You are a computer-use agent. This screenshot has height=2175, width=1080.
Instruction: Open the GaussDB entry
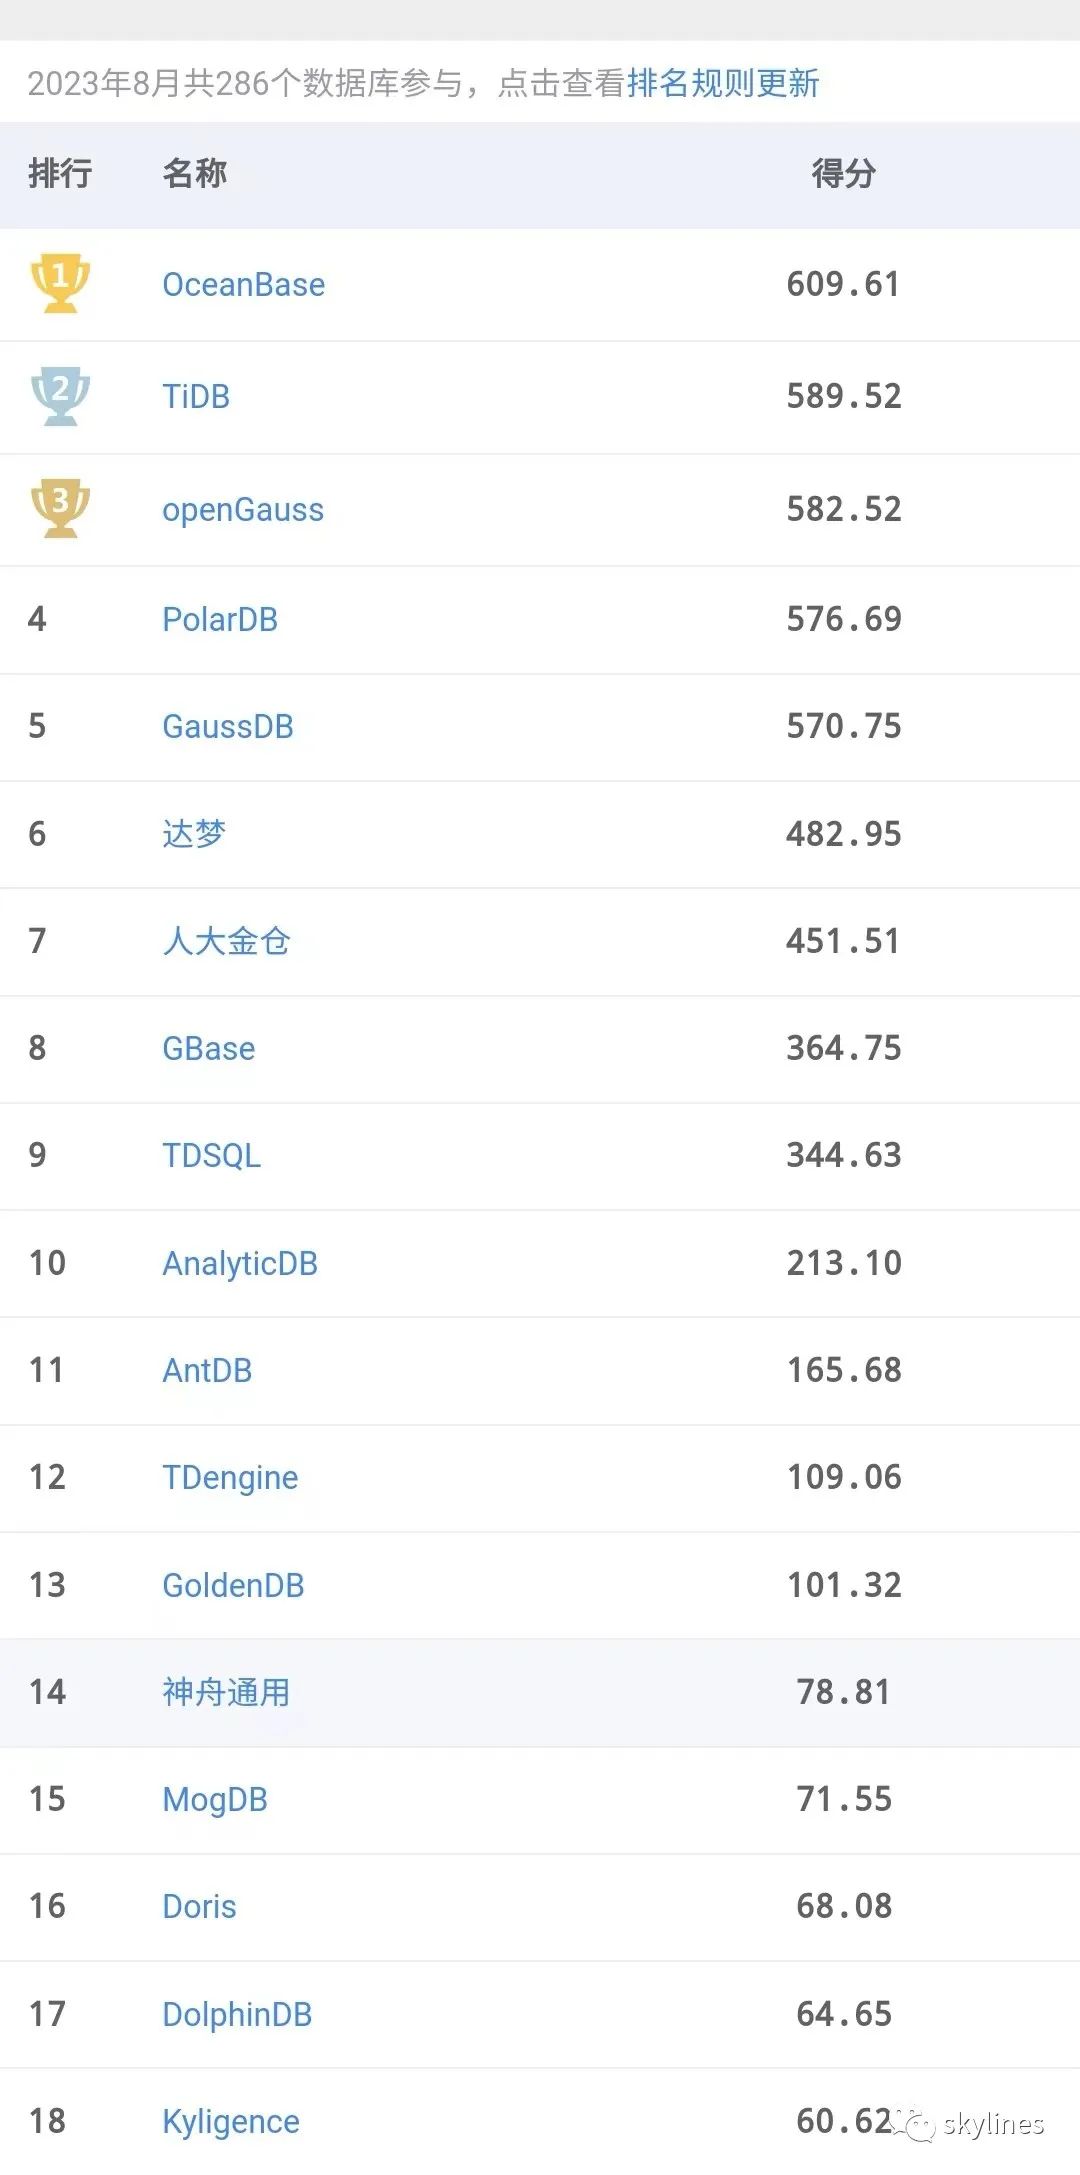tap(228, 727)
